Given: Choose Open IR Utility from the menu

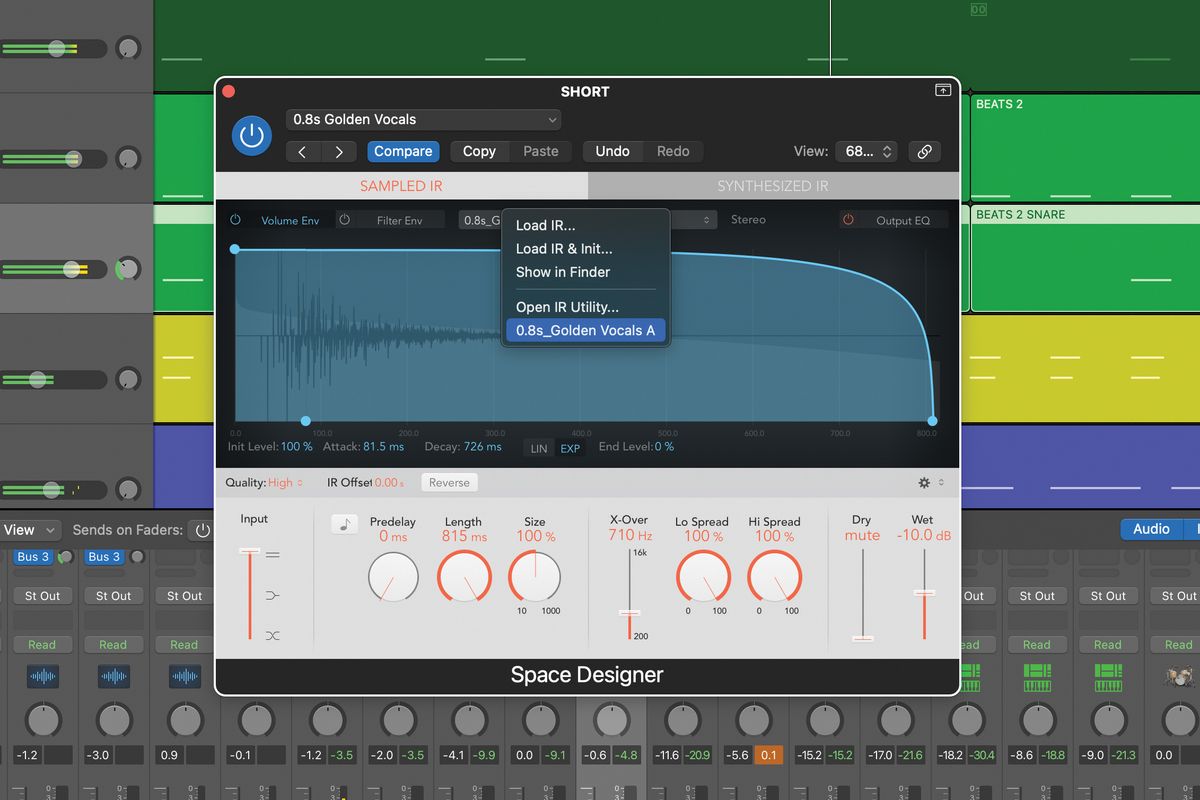Looking at the screenshot, I should pyautogui.click(x=567, y=306).
